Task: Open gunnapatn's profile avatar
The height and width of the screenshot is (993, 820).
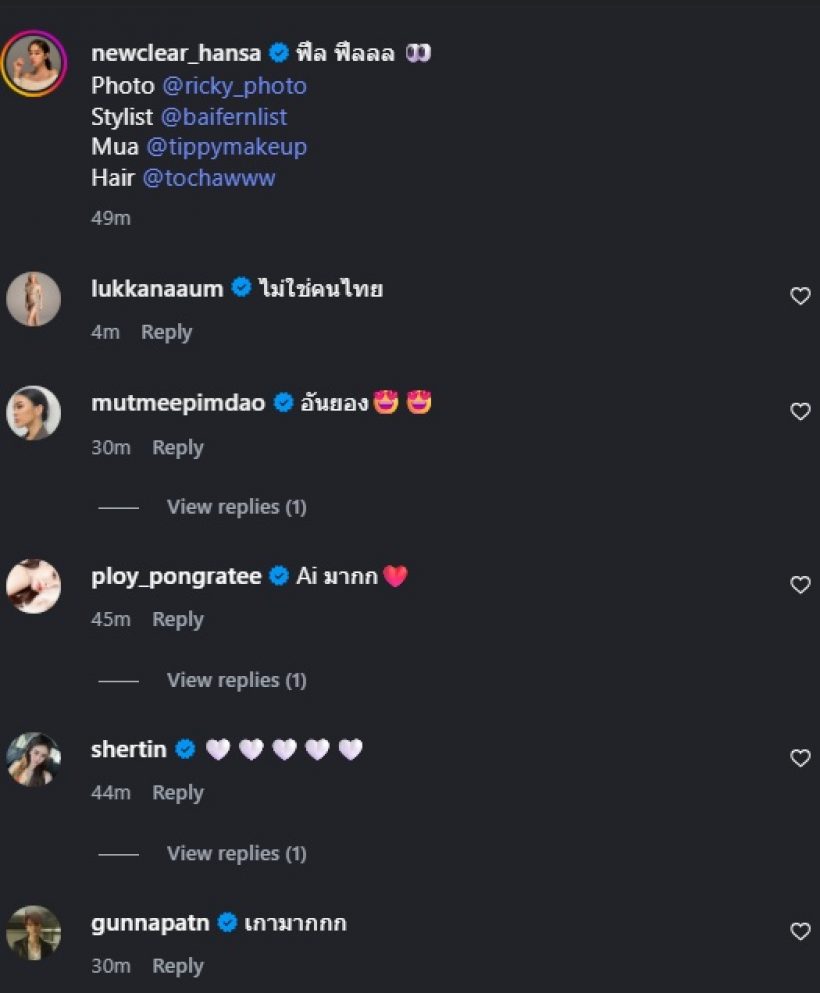Action: coord(34,932)
